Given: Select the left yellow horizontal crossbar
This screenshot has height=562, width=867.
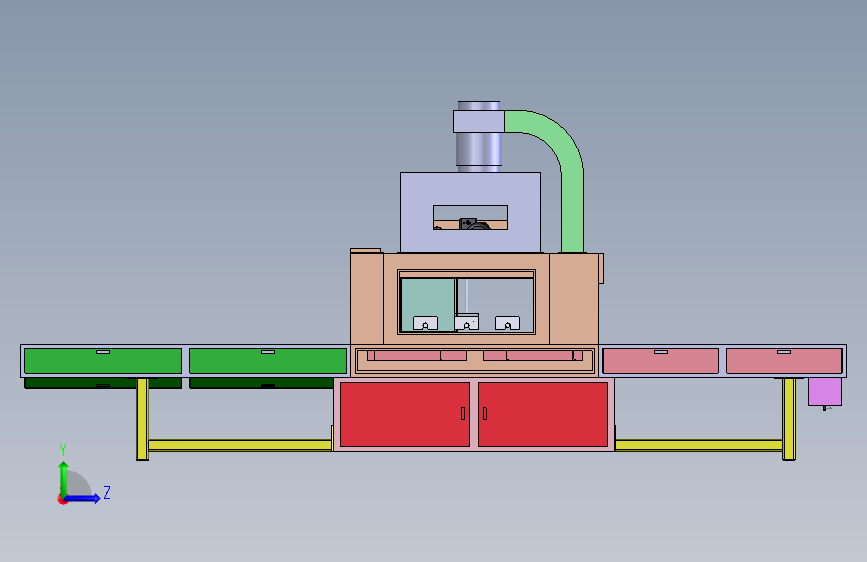Looking at the screenshot, I should (240, 445).
